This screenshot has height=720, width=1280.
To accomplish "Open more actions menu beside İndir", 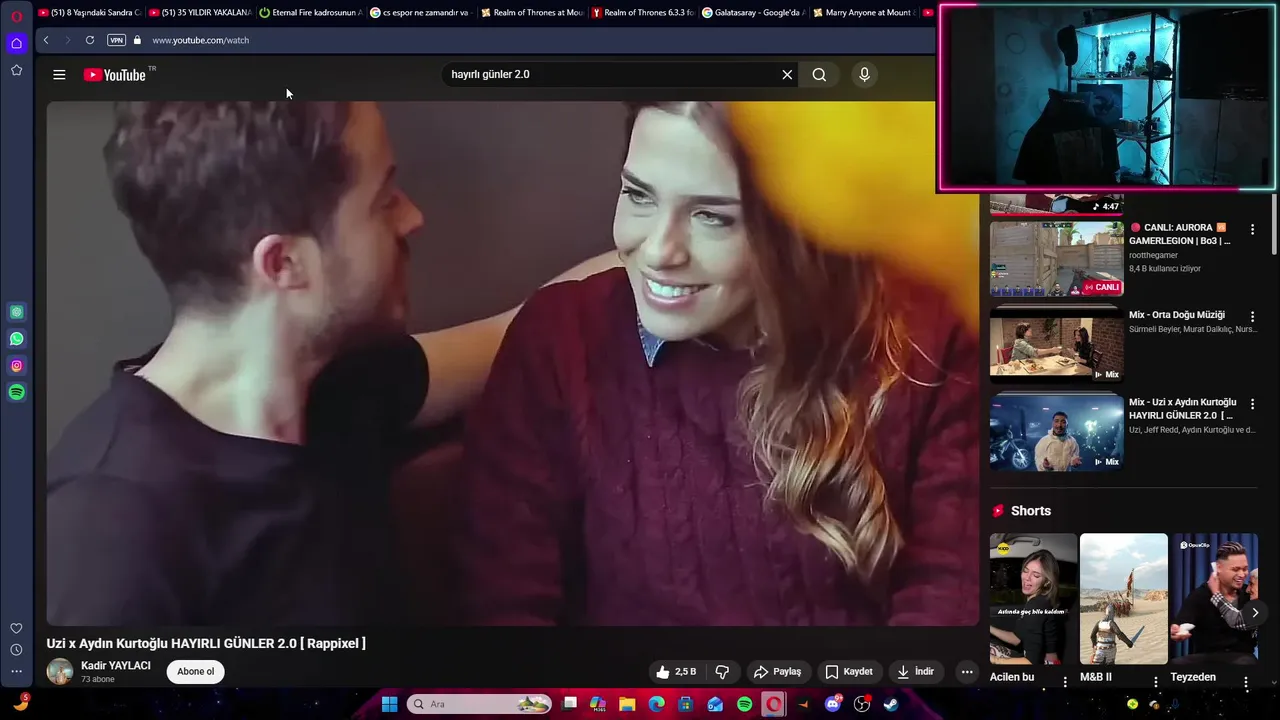I will (967, 672).
